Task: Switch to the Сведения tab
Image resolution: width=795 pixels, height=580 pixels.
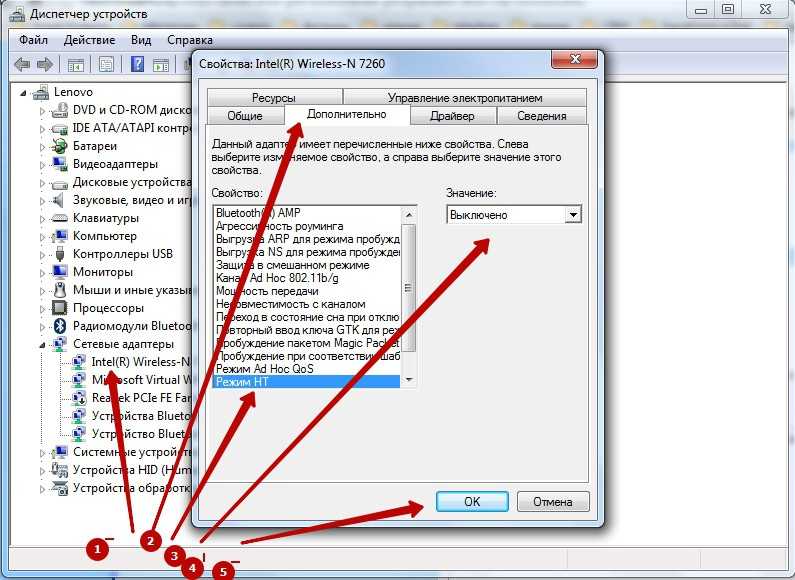Action: tap(541, 116)
